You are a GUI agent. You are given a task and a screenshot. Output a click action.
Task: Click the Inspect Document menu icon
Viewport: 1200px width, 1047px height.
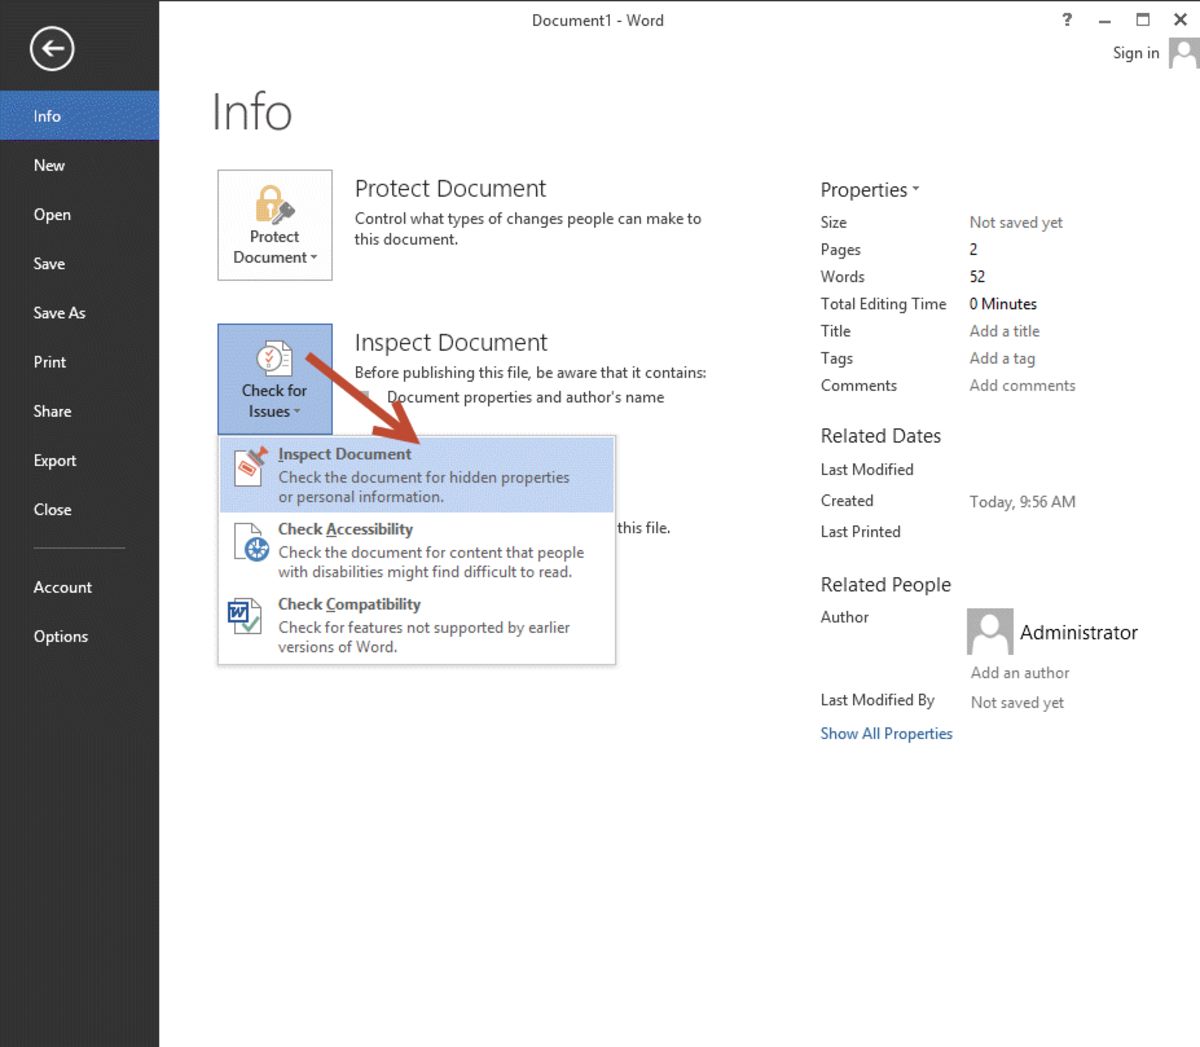tap(250, 467)
